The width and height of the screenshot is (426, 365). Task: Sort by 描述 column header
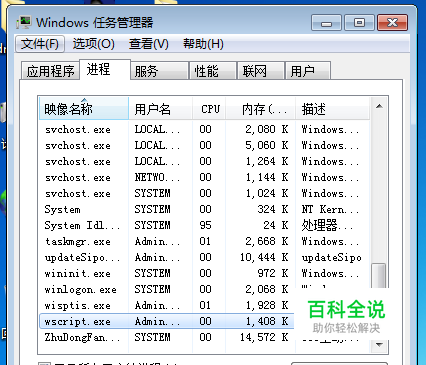[332, 108]
